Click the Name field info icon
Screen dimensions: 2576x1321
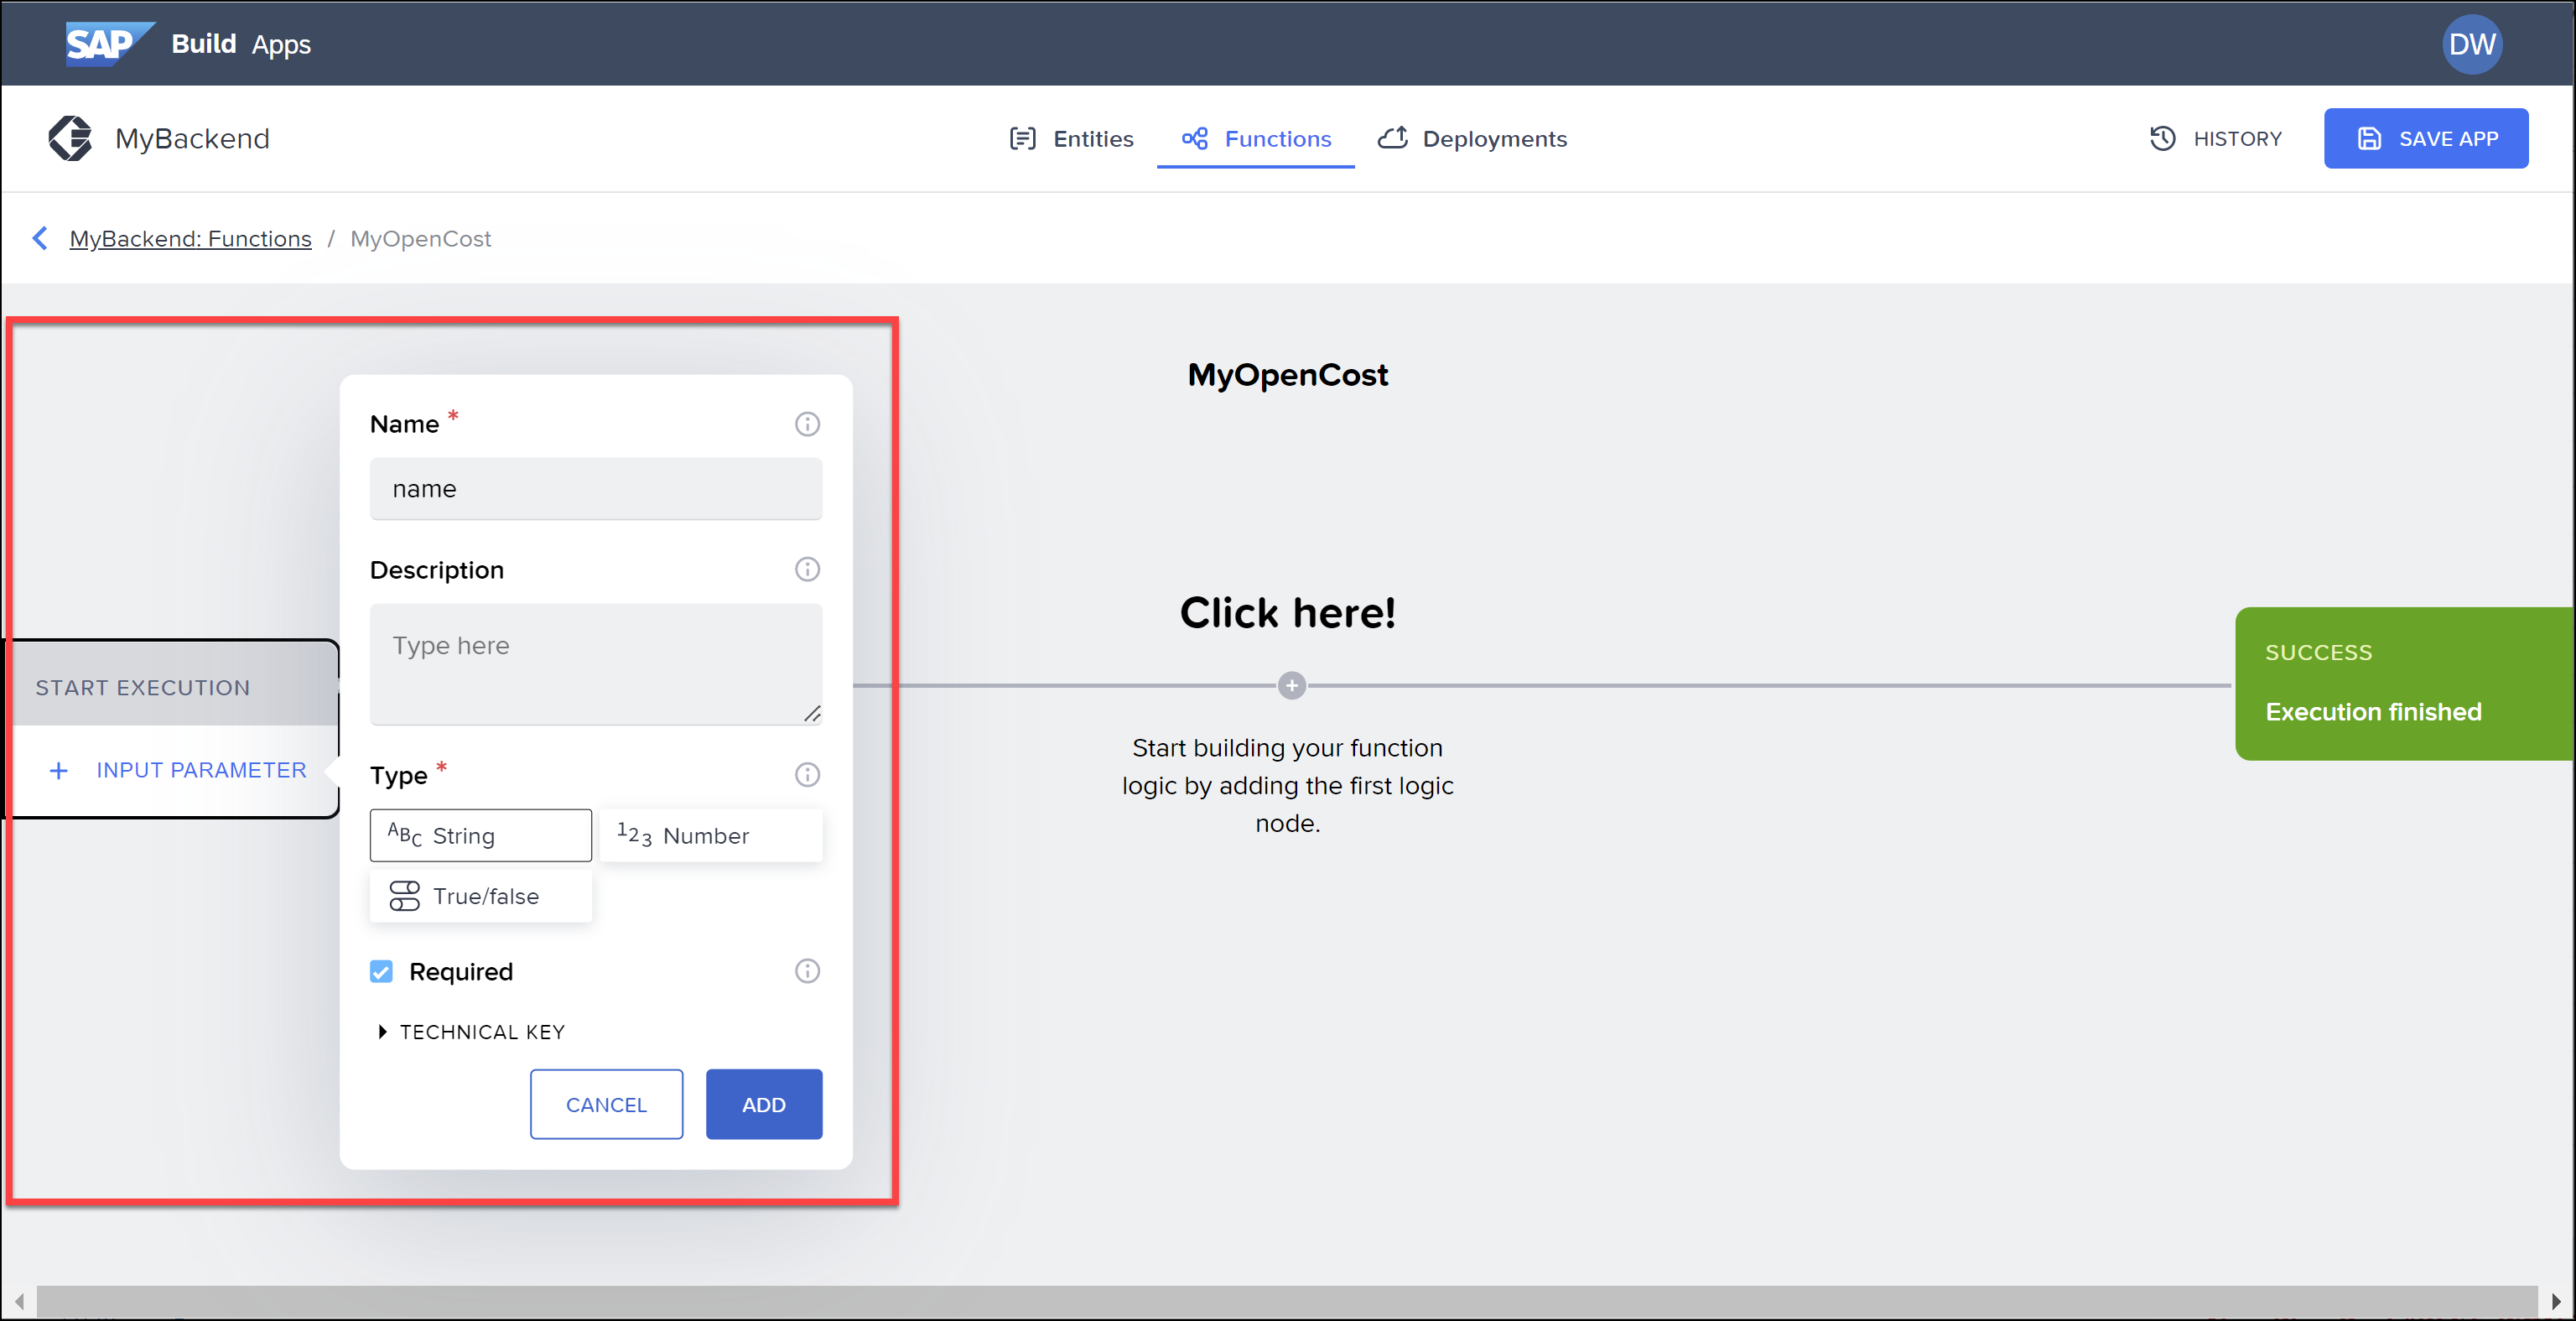807,424
